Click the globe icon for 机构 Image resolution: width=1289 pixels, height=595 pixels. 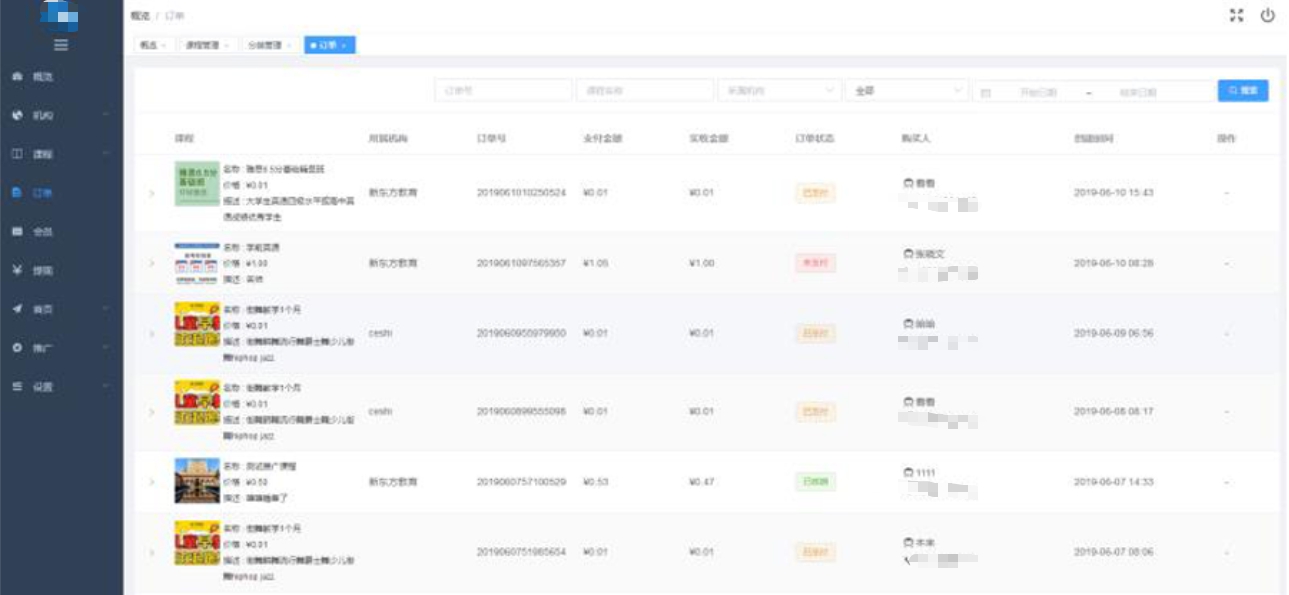point(18,116)
